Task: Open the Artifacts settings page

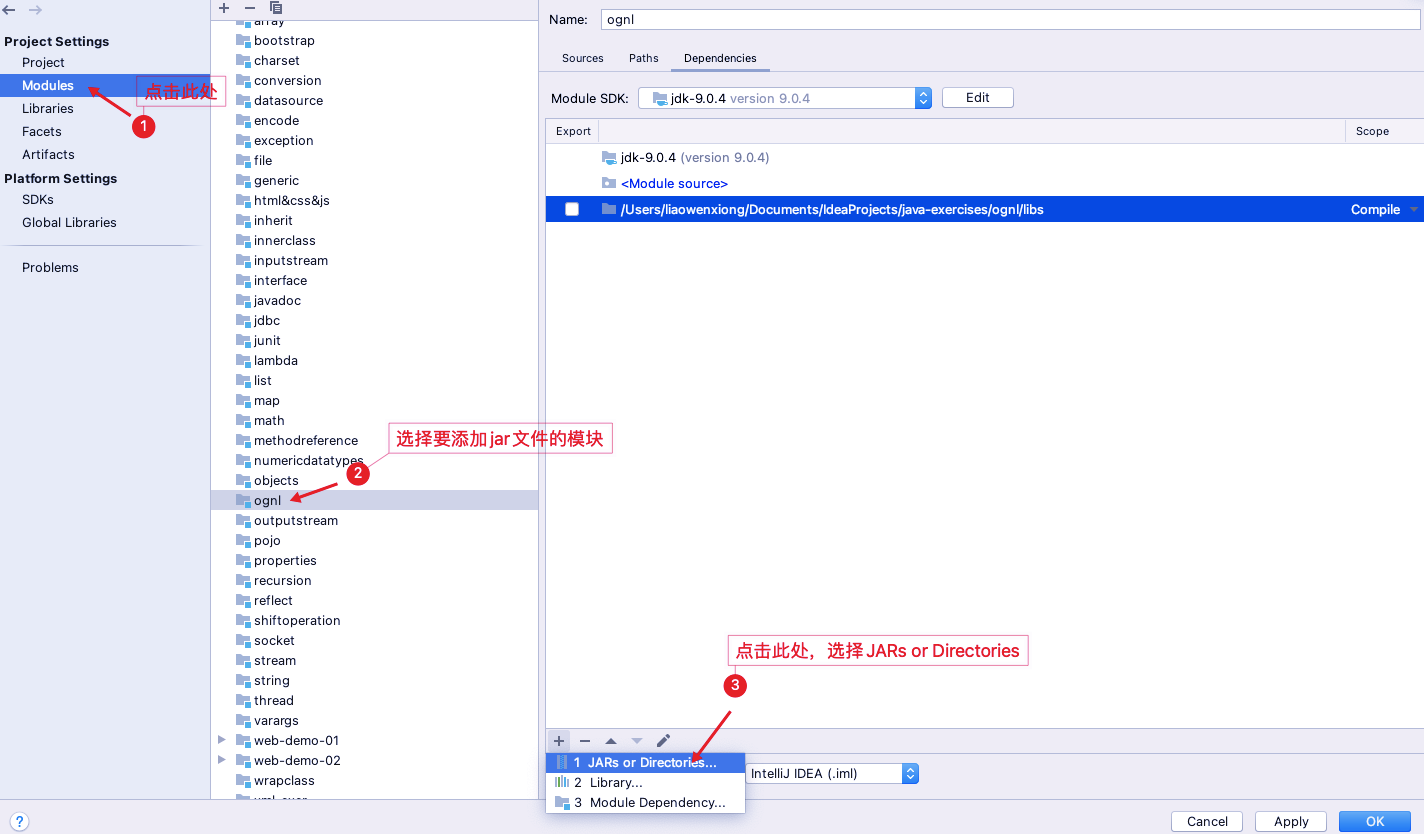Action: coord(48,154)
